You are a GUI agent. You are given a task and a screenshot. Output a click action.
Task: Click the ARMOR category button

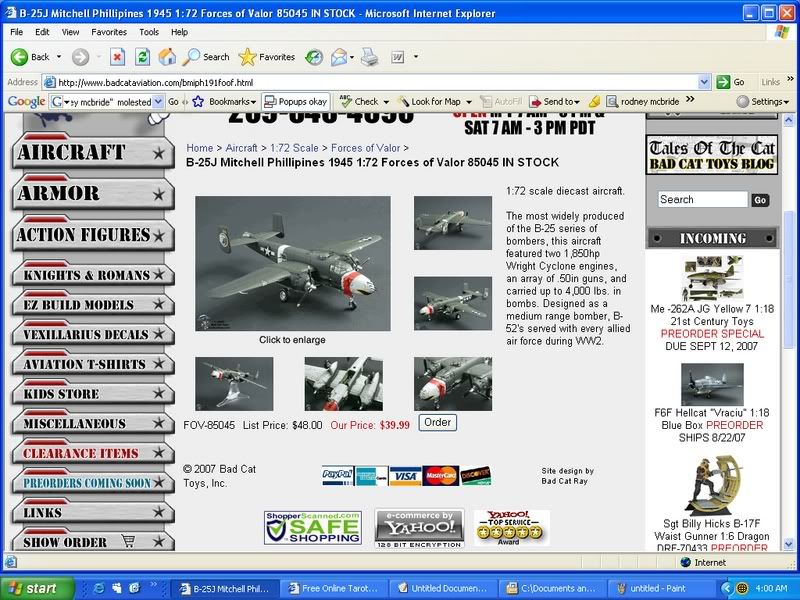[93, 192]
